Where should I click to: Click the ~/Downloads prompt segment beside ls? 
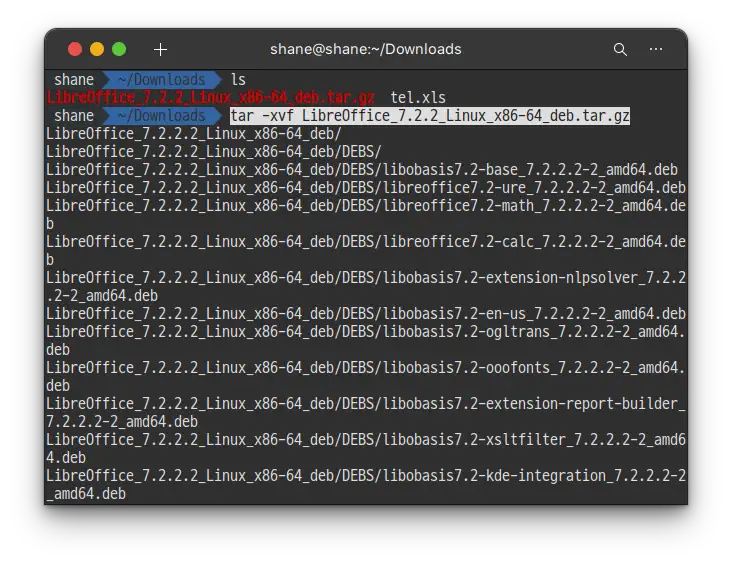(161, 80)
